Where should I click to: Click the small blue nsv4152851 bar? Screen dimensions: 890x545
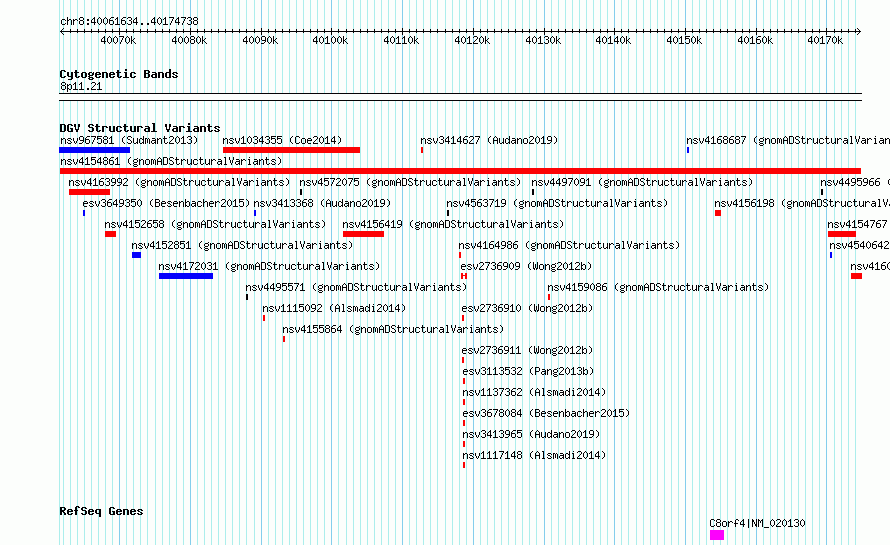136,255
